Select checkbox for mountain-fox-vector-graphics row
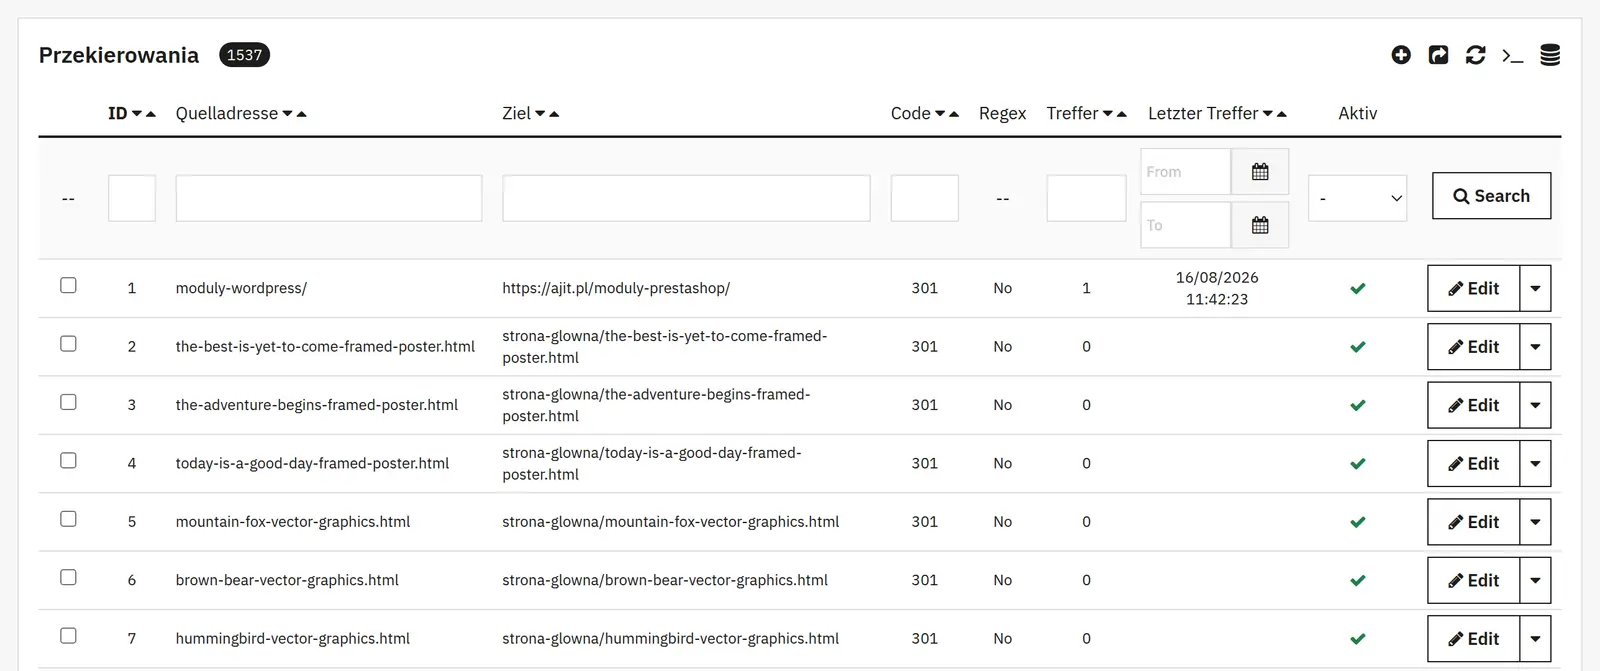Image resolution: width=1600 pixels, height=671 pixels. coord(68,519)
